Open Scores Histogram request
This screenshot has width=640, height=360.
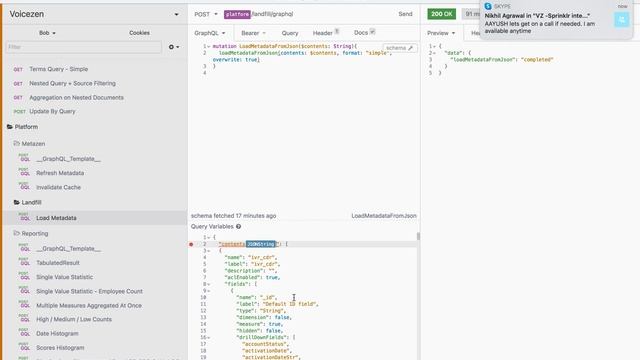point(60,348)
